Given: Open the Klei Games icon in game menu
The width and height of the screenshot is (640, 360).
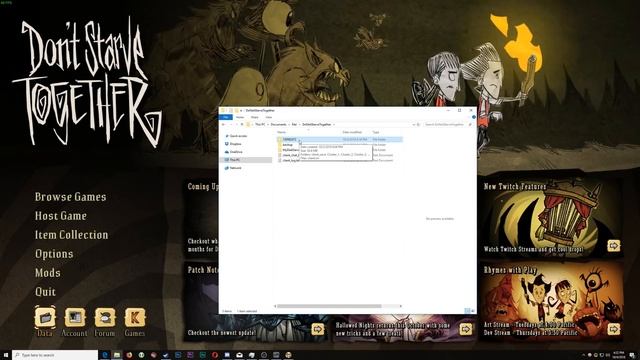Looking at the screenshot, I should tap(135, 318).
